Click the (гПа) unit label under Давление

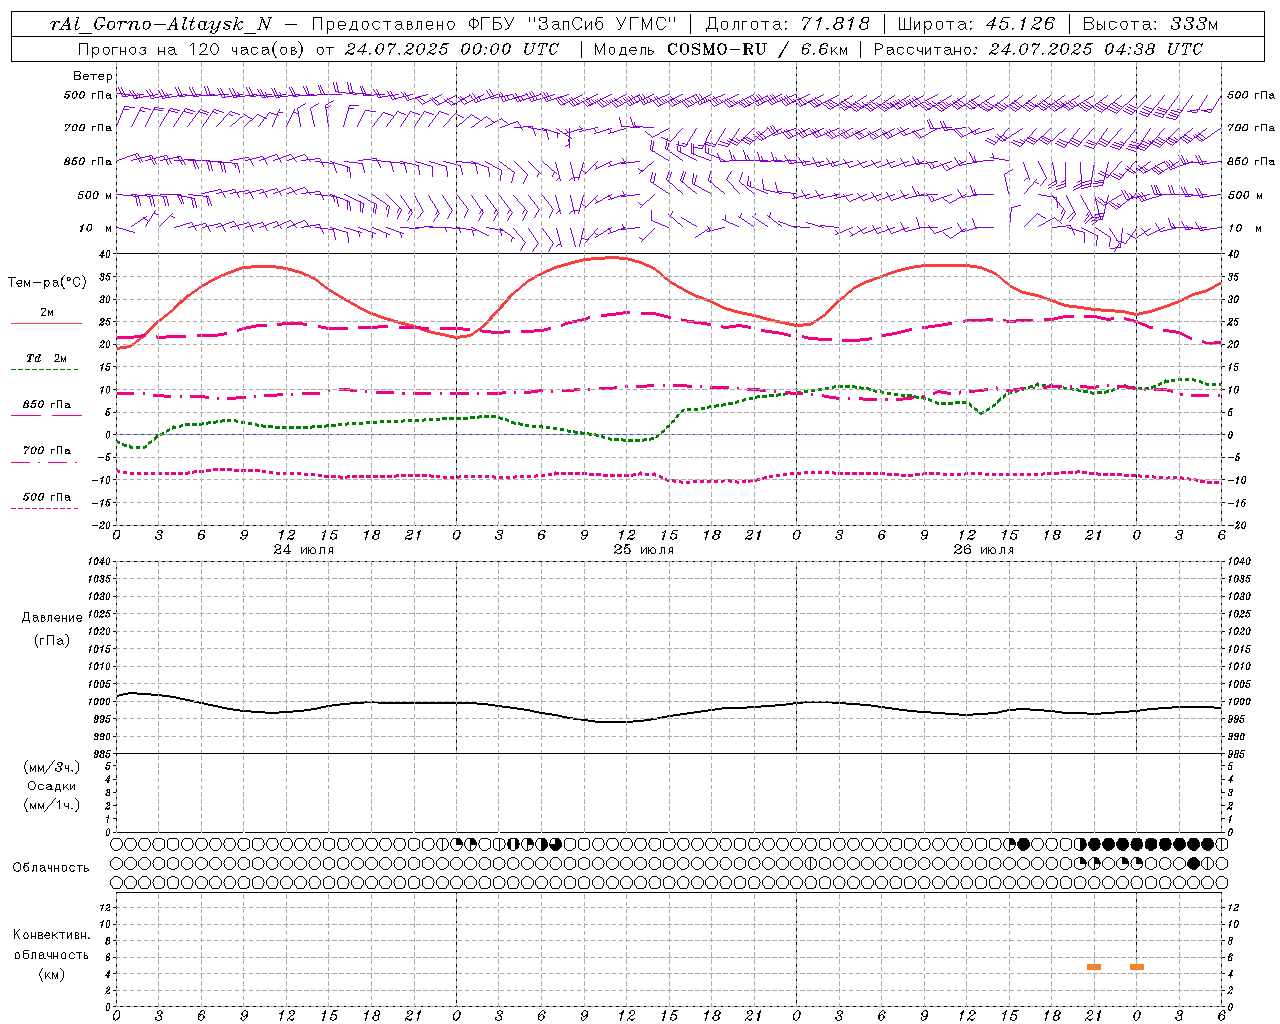pos(52,640)
